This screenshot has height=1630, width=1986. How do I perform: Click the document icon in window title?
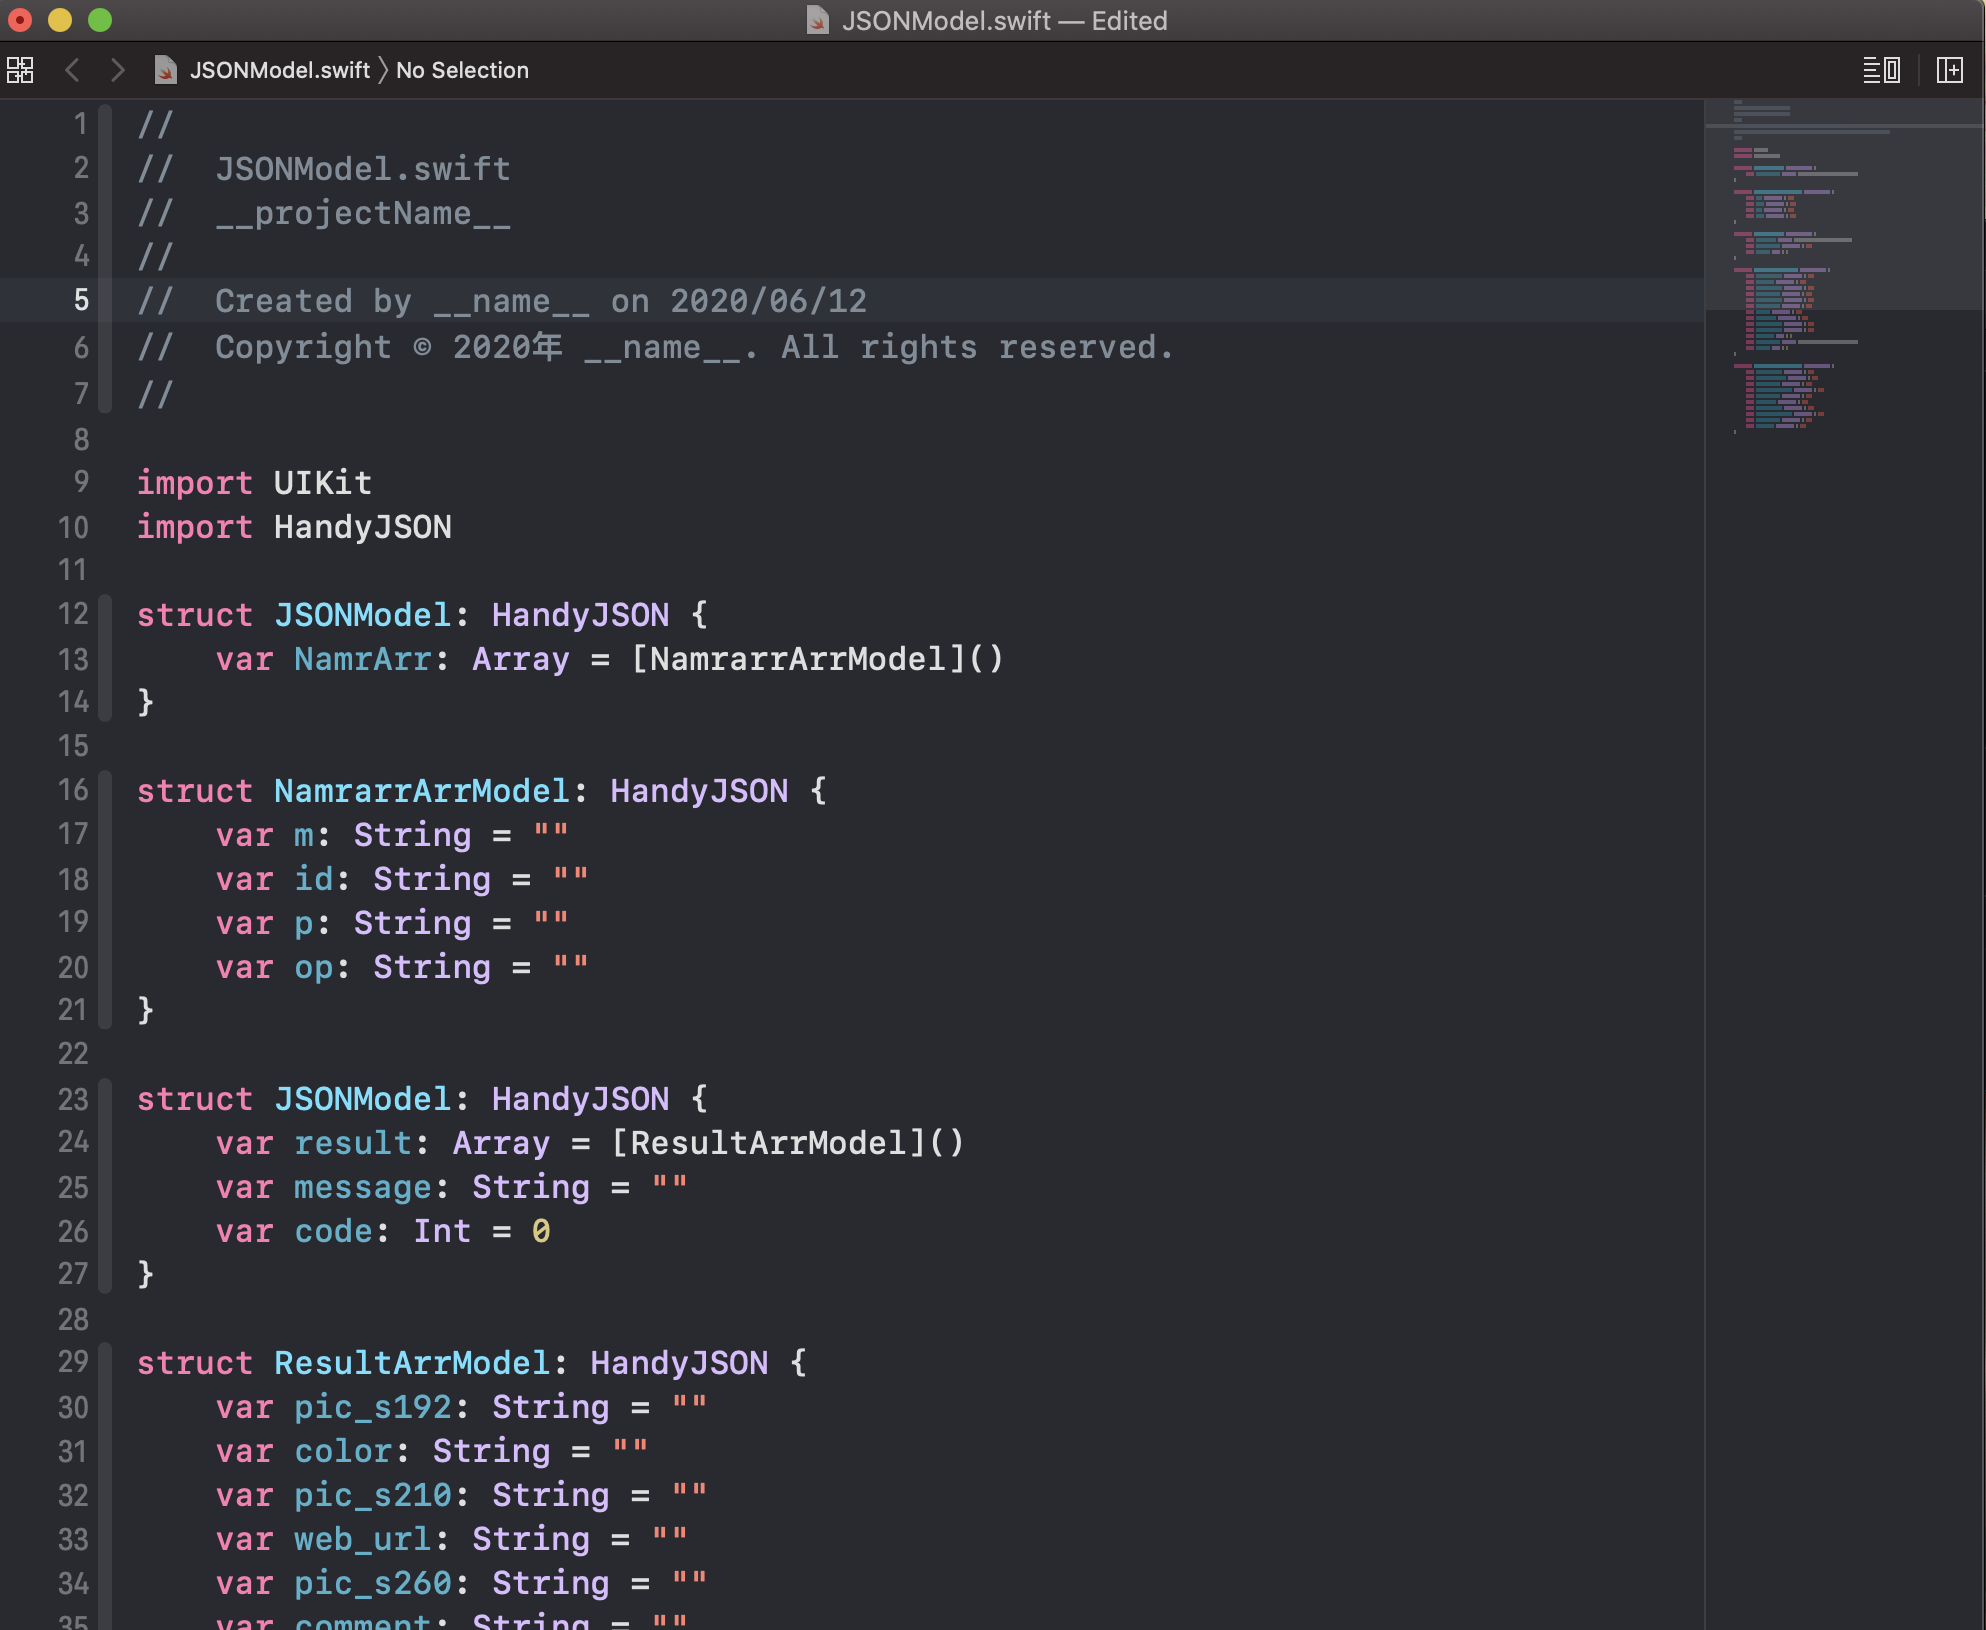pos(818,20)
